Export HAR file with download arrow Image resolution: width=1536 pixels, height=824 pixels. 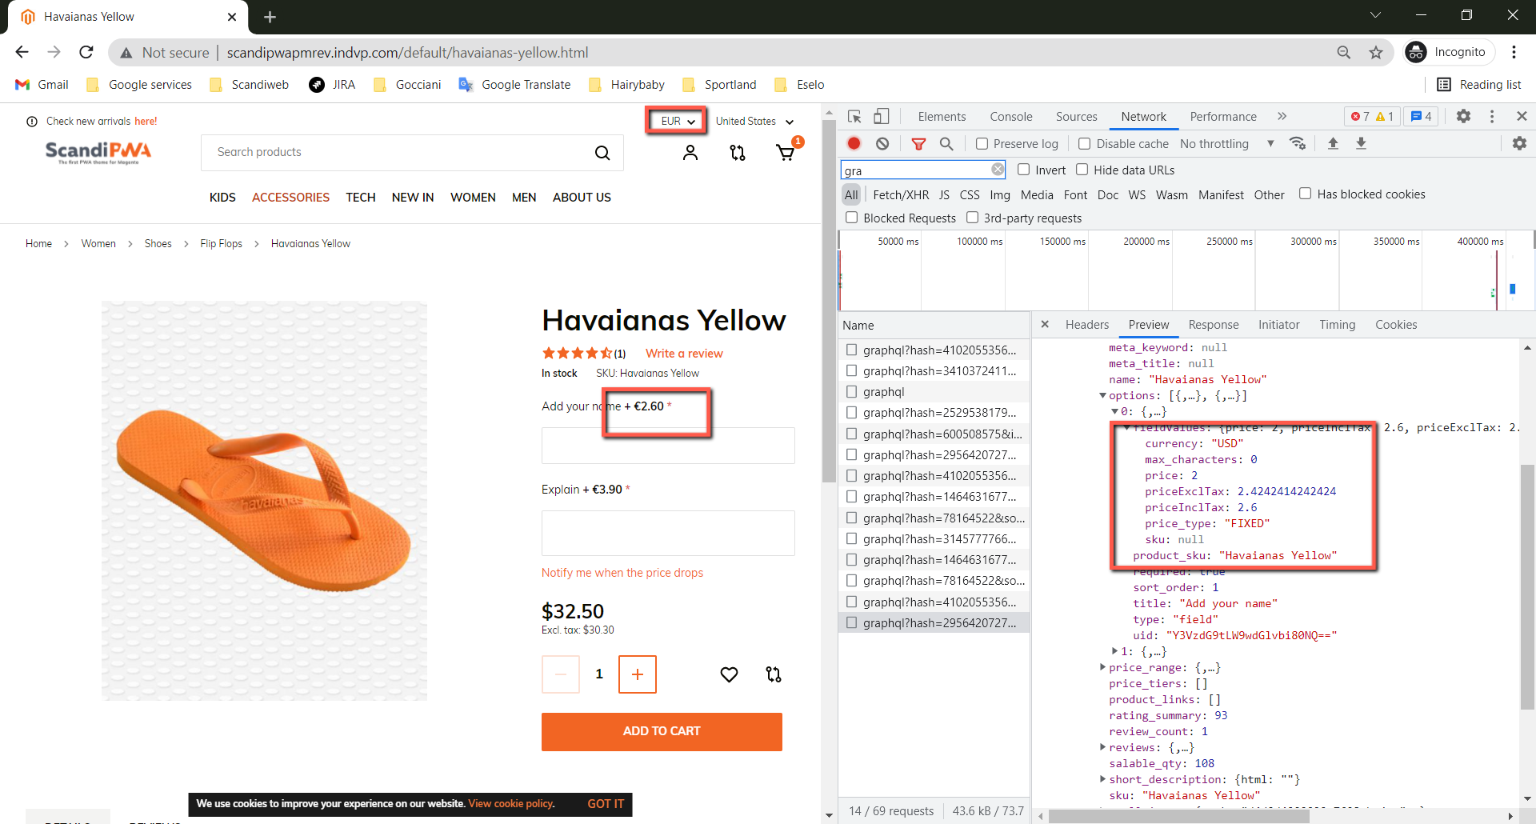click(1361, 144)
